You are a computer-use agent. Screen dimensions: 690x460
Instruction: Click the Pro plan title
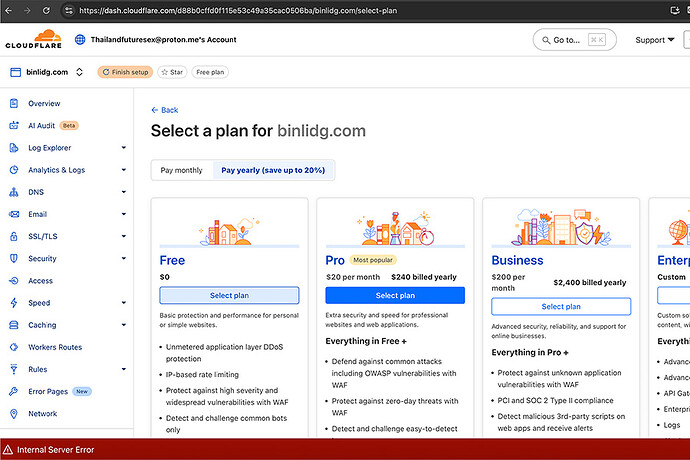335,260
